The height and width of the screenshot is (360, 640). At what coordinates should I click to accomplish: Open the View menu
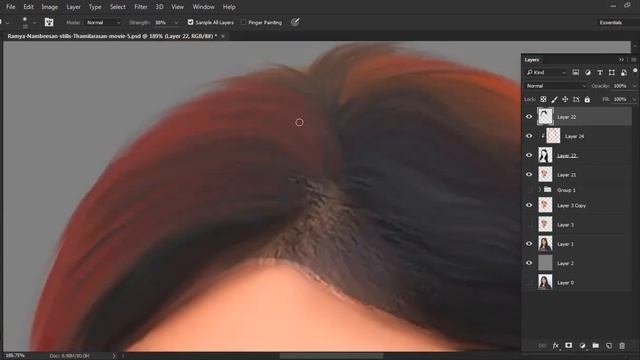[177, 7]
